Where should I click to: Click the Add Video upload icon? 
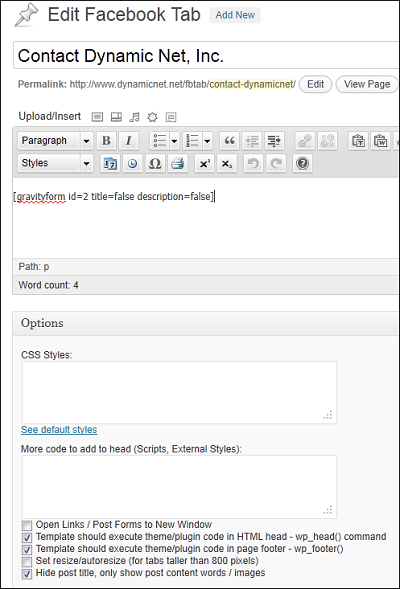[116, 117]
